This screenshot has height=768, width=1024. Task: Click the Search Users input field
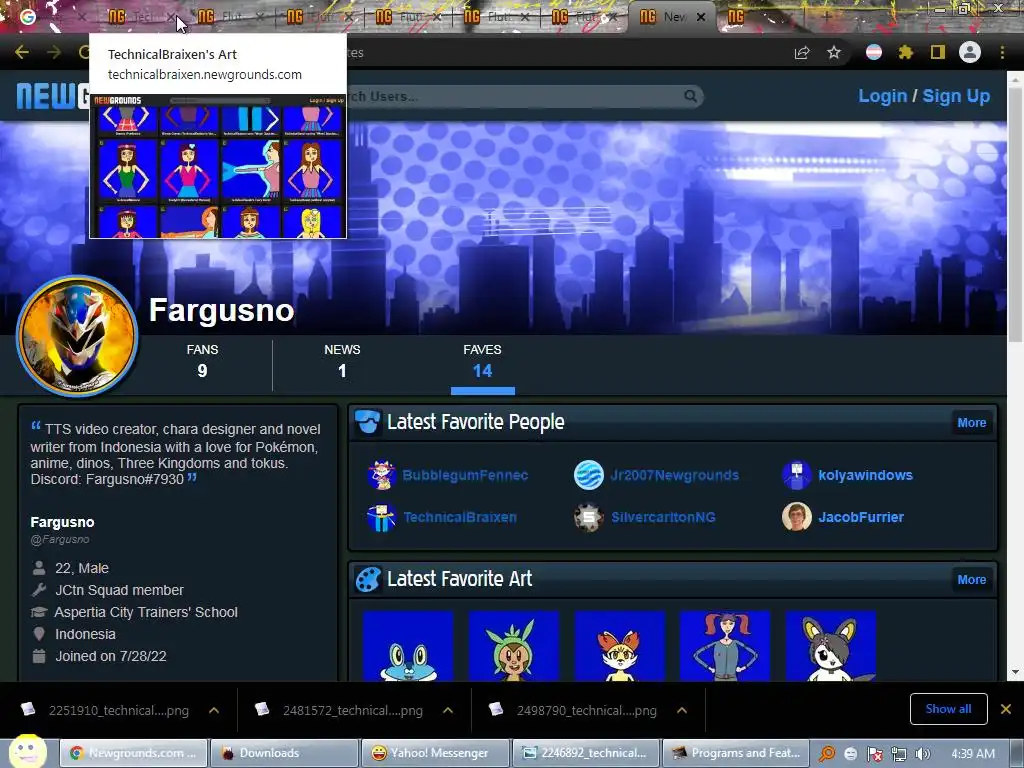pos(515,96)
